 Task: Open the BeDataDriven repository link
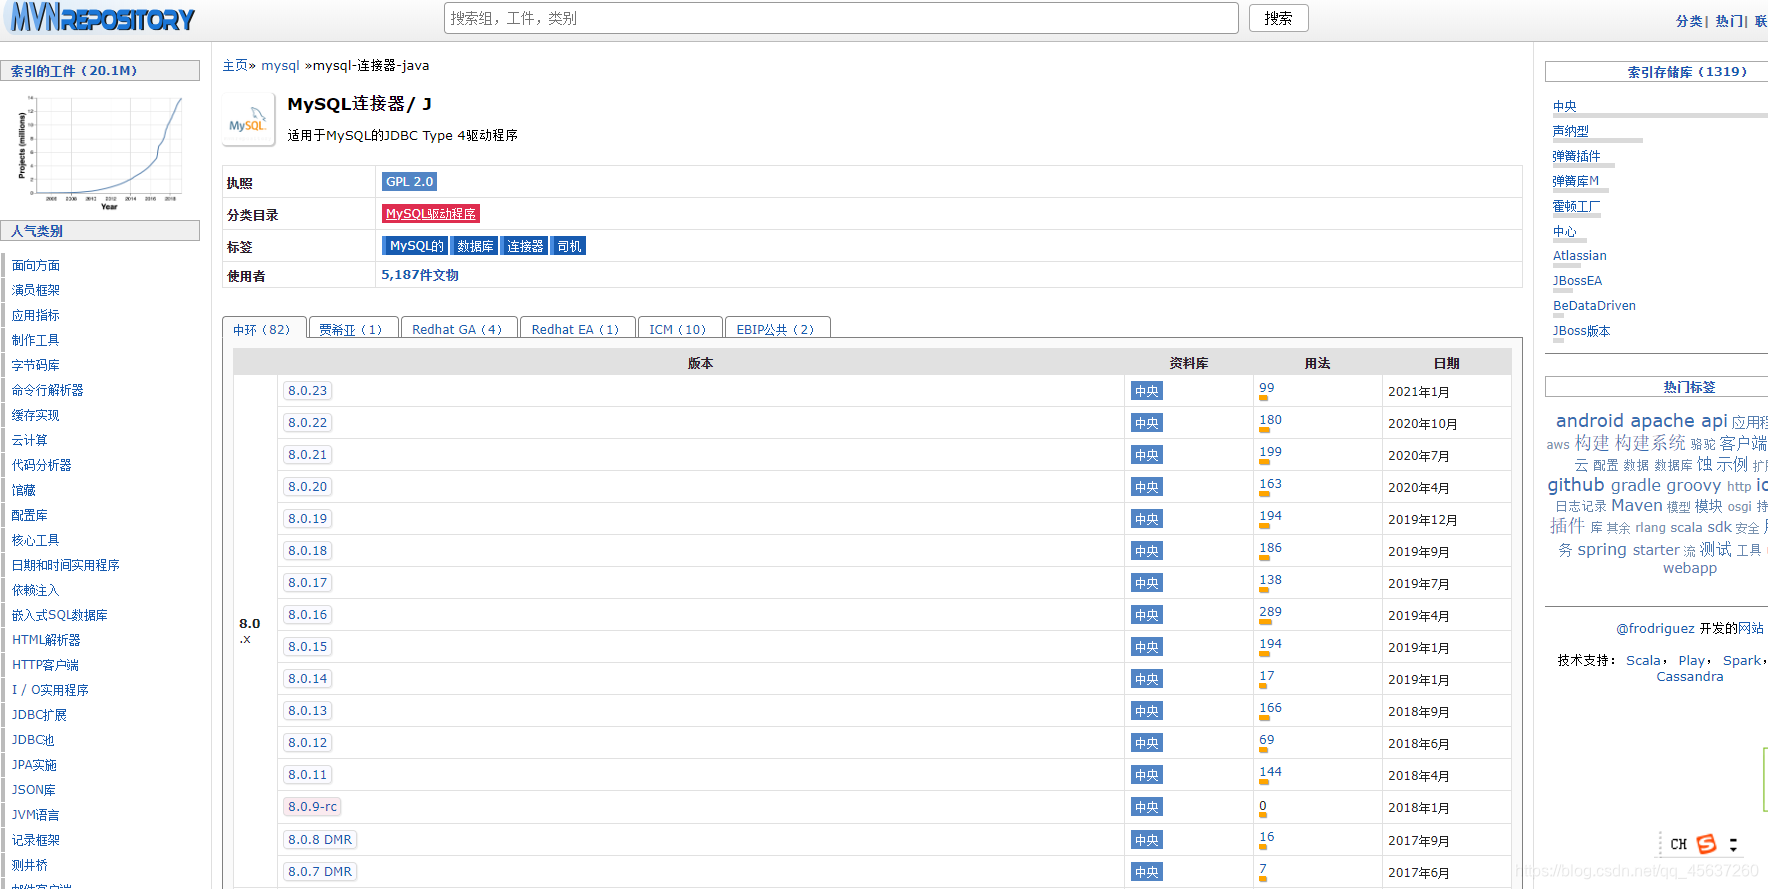pyautogui.click(x=1595, y=306)
